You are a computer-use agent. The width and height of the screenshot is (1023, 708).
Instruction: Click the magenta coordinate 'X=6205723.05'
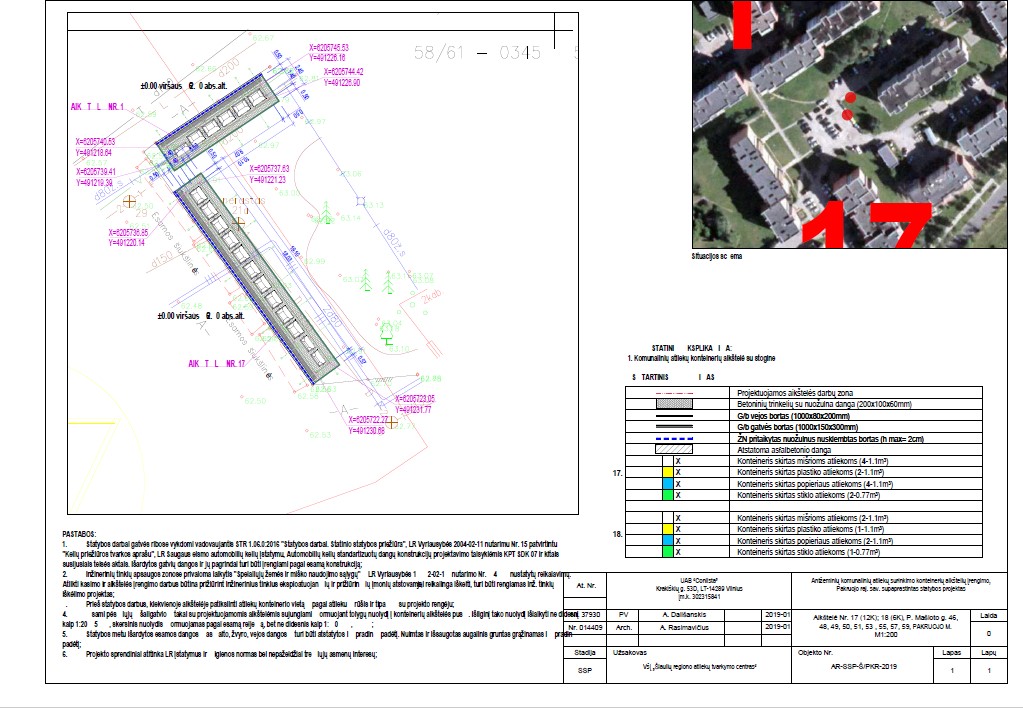coord(415,399)
